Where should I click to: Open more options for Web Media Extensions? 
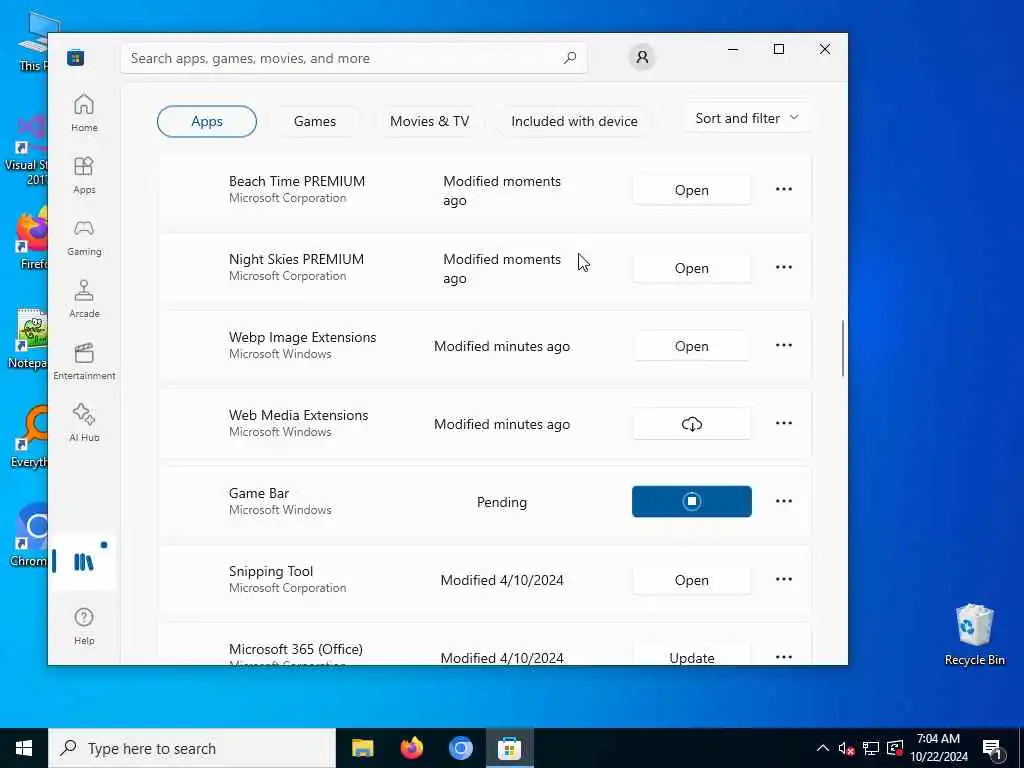pyautogui.click(x=784, y=423)
